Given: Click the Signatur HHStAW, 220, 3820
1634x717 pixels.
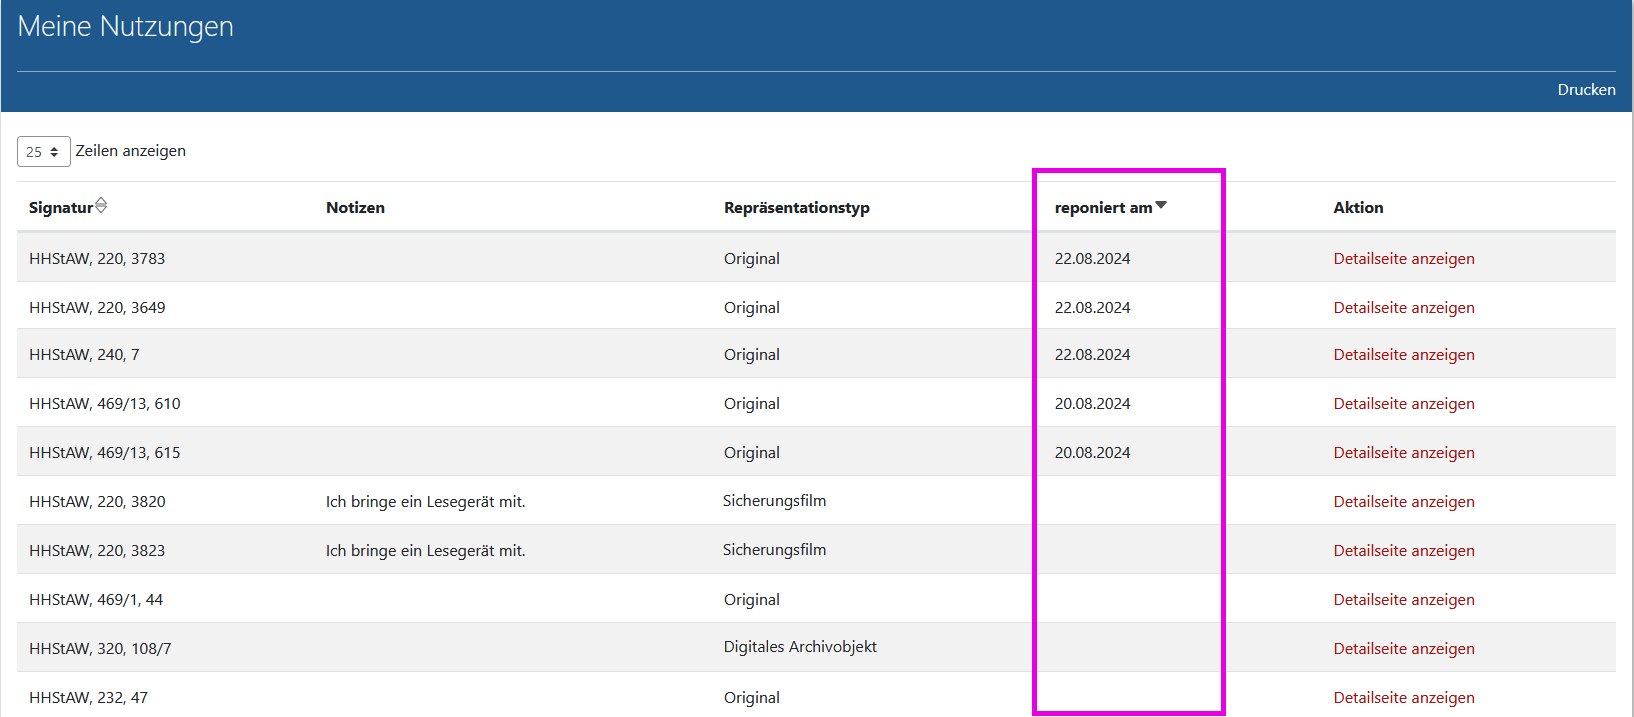Looking at the screenshot, I should tap(97, 502).
